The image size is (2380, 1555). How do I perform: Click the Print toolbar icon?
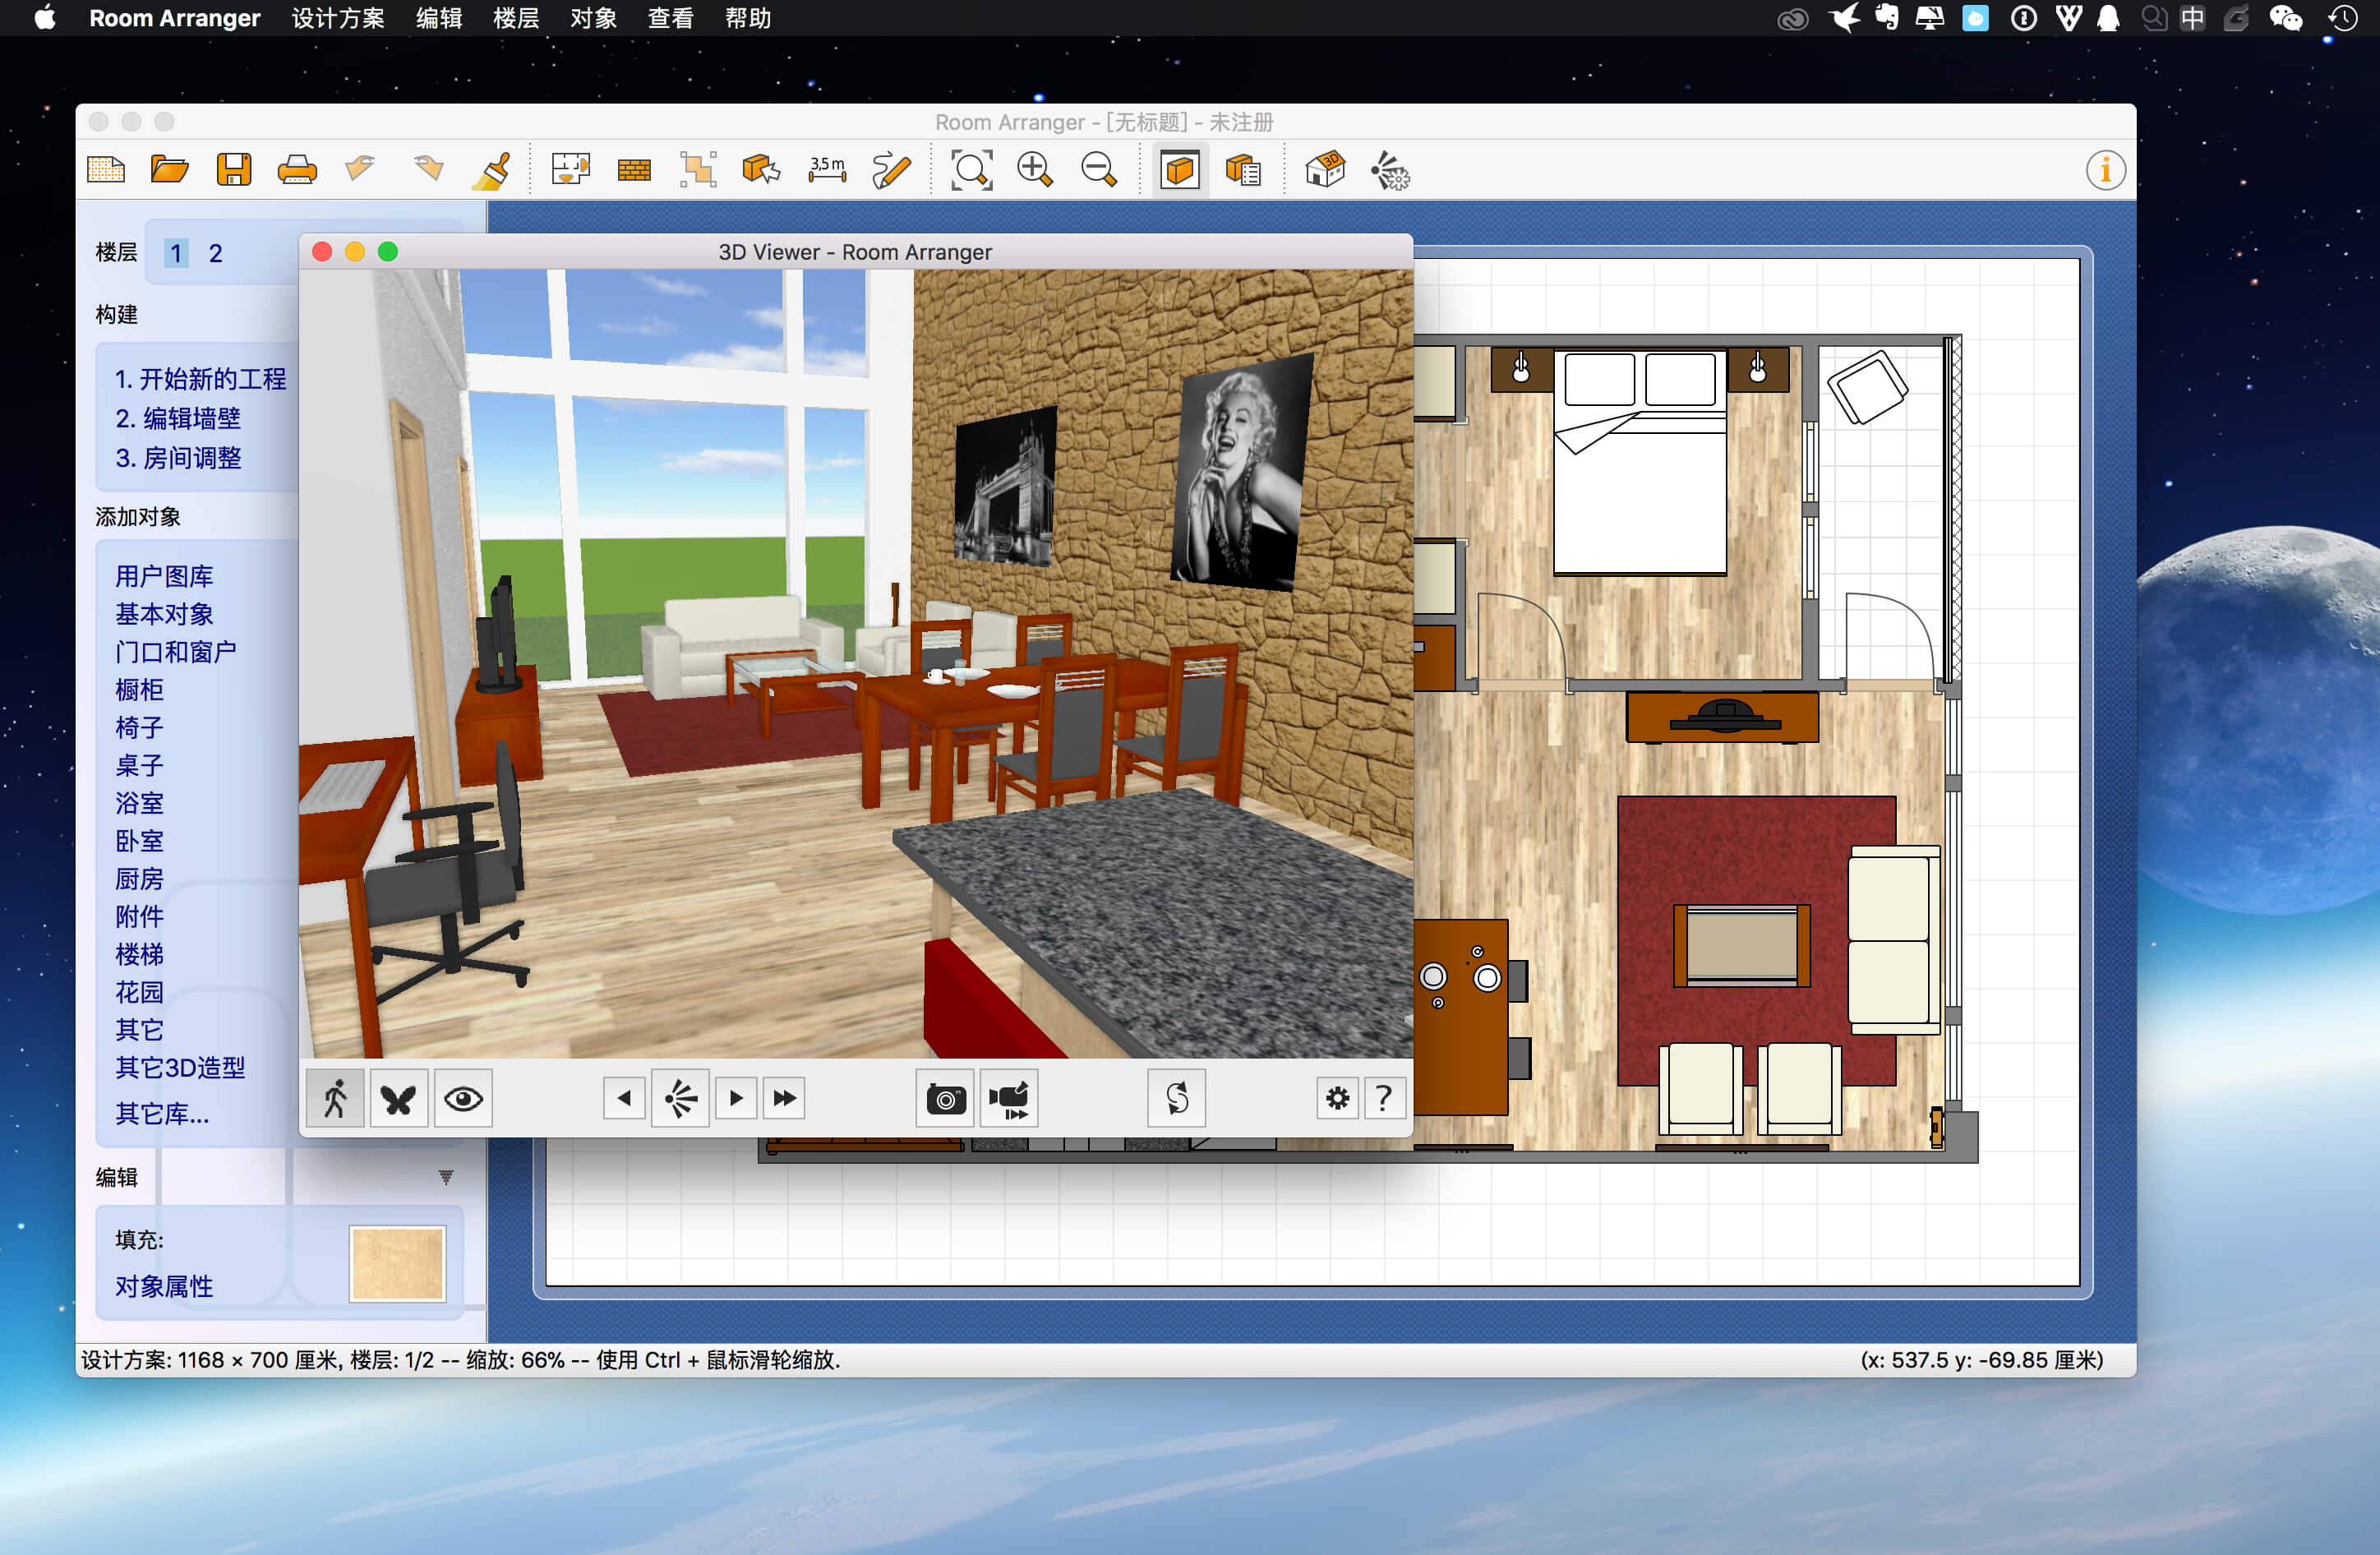pos(297,170)
